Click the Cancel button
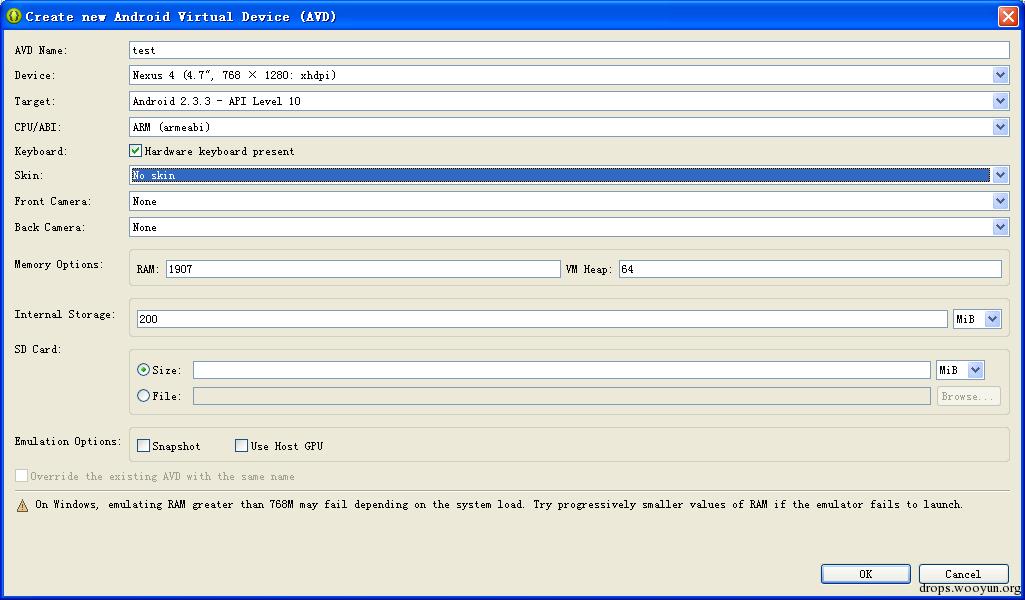This screenshot has width=1025, height=600. [x=964, y=574]
